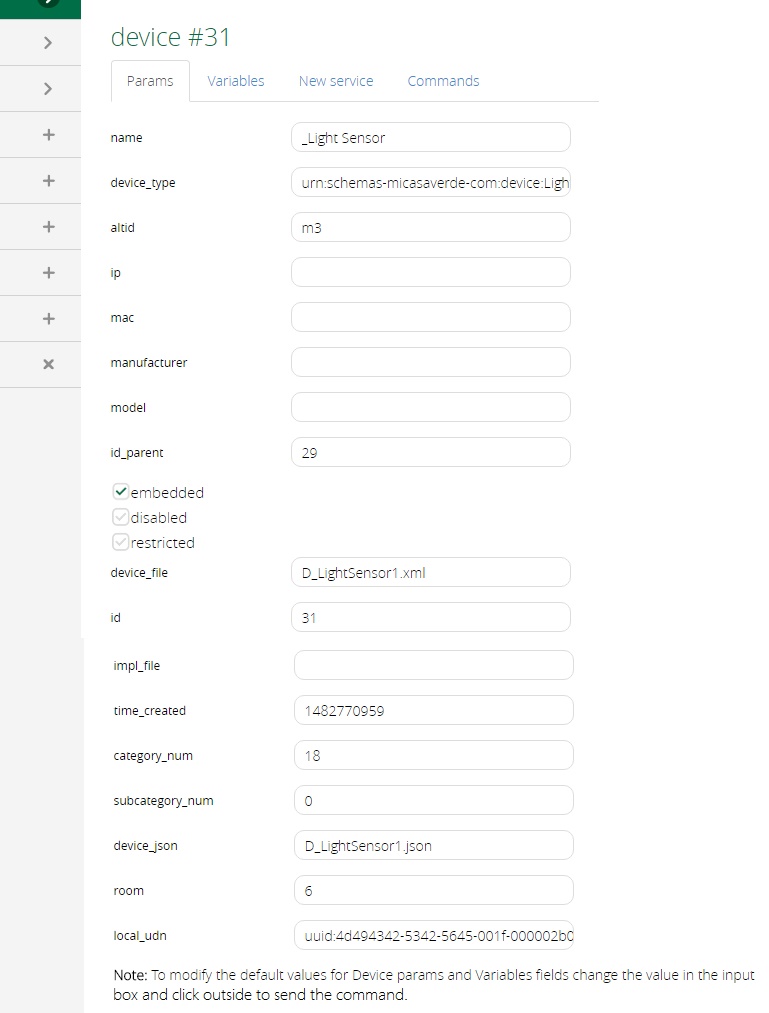
Task: Click the last plus icon above the X
Action: coord(47,319)
